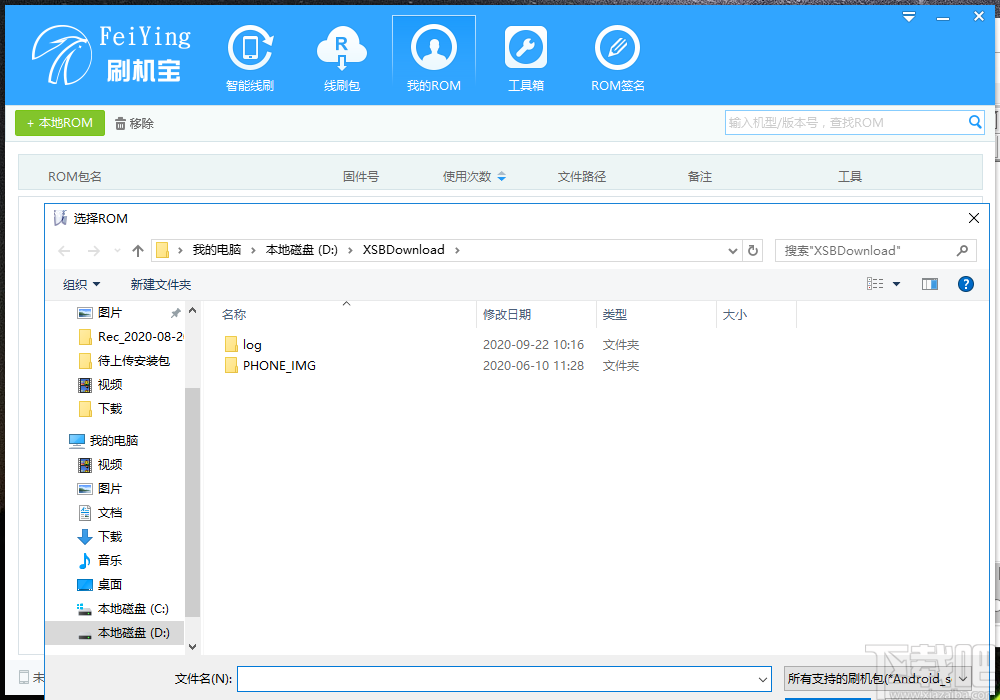Close the 选择ROM dialog
Image resolution: width=1000 pixels, height=700 pixels.
click(974, 218)
